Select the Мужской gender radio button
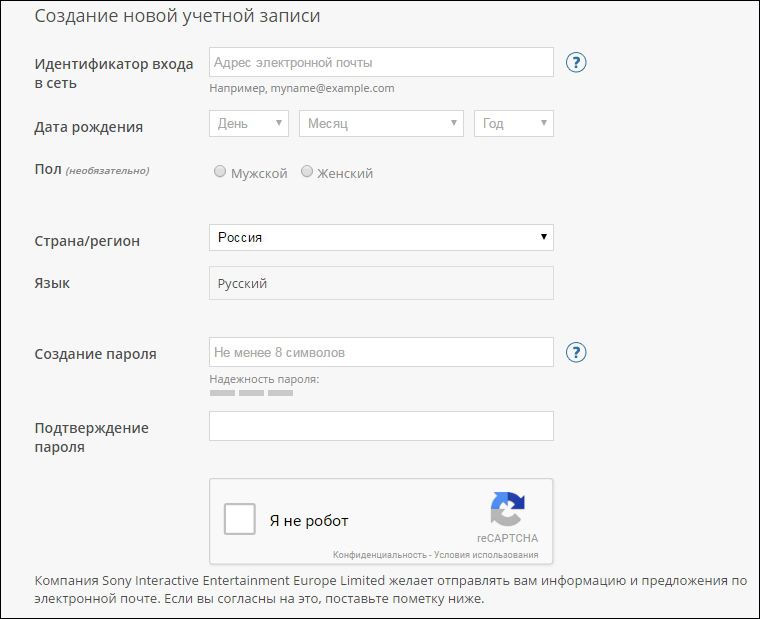Image resolution: width=760 pixels, height=619 pixels. tap(220, 172)
